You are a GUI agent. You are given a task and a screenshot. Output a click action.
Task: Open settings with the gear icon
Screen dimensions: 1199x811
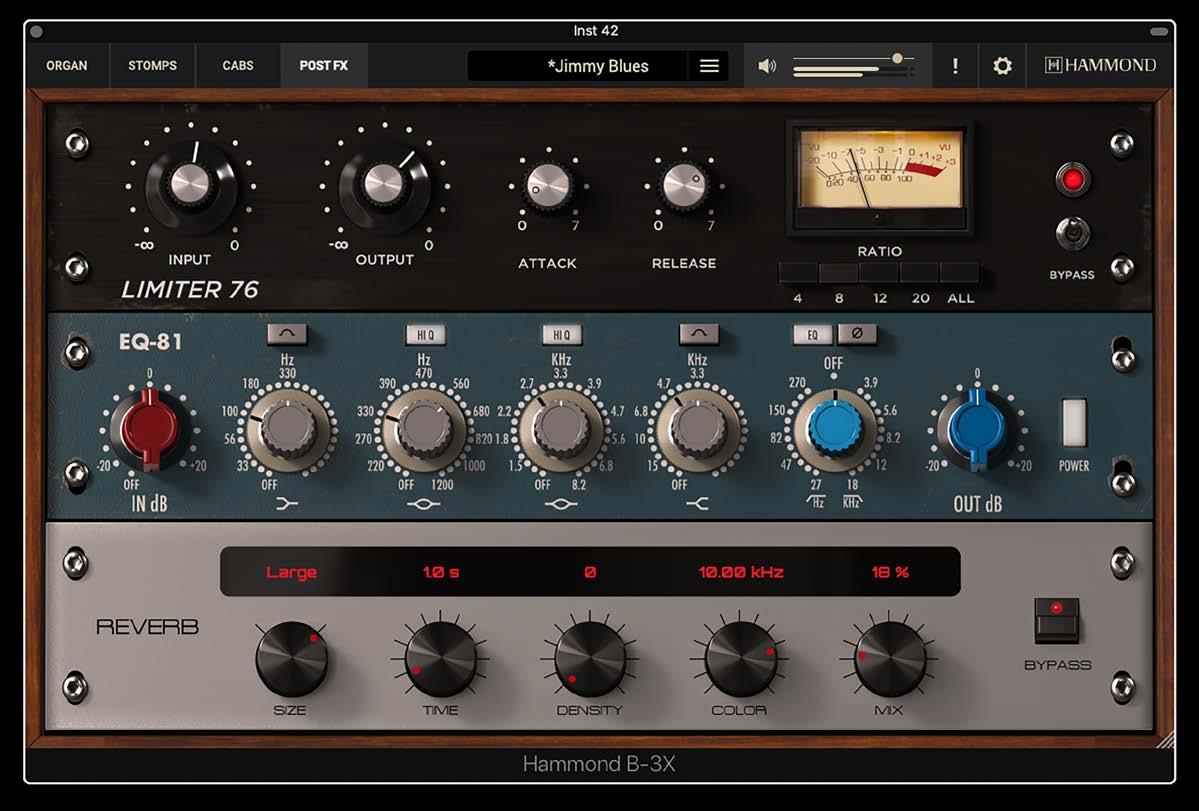[1002, 66]
